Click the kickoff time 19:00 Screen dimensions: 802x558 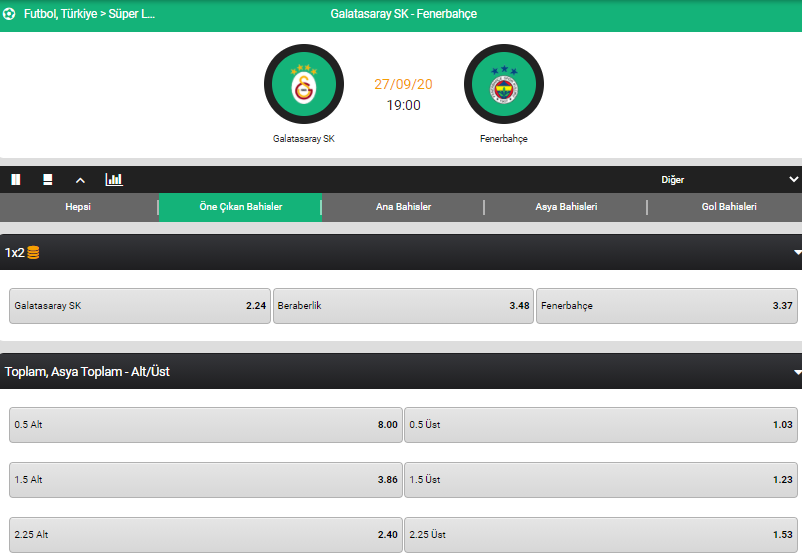tap(404, 105)
